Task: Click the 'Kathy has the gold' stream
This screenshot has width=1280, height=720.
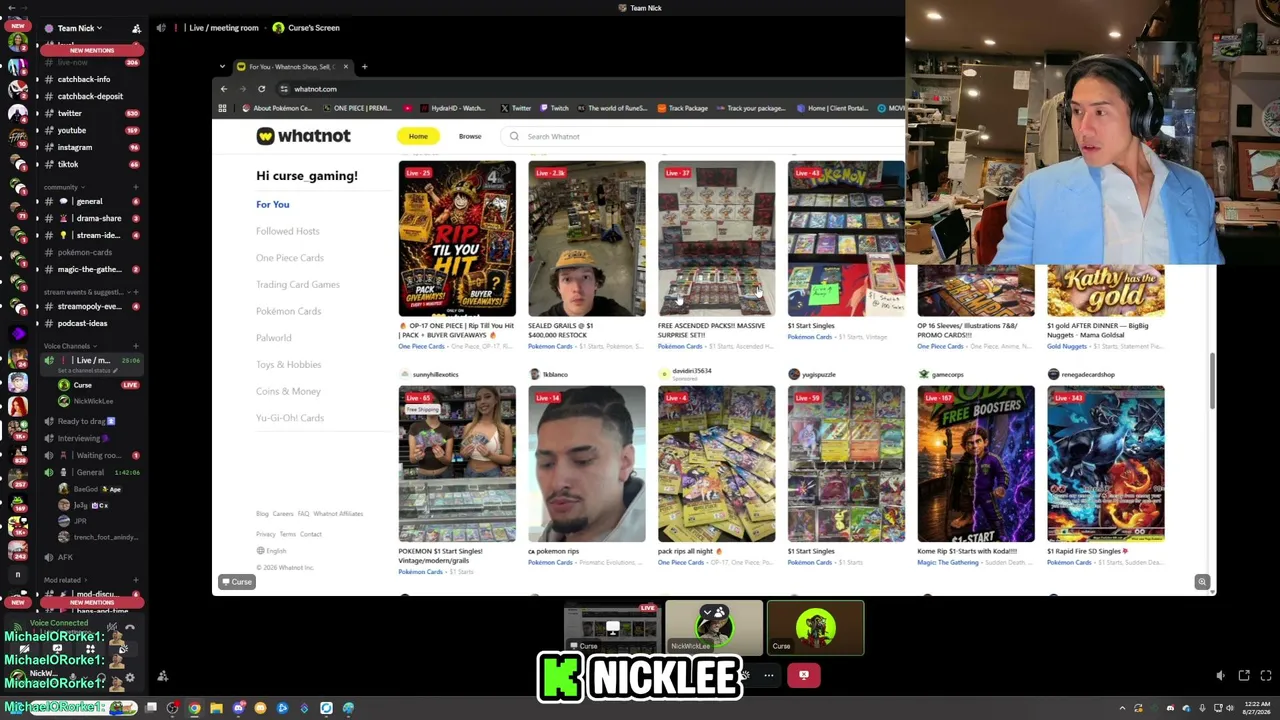Action: (x=1106, y=291)
